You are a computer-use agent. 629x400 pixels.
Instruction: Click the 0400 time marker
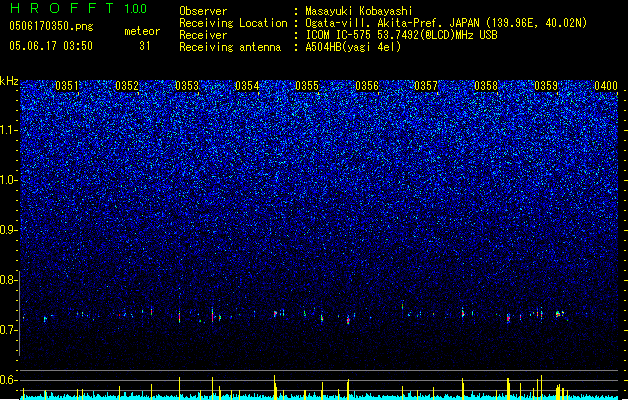pyautogui.click(x=606, y=86)
